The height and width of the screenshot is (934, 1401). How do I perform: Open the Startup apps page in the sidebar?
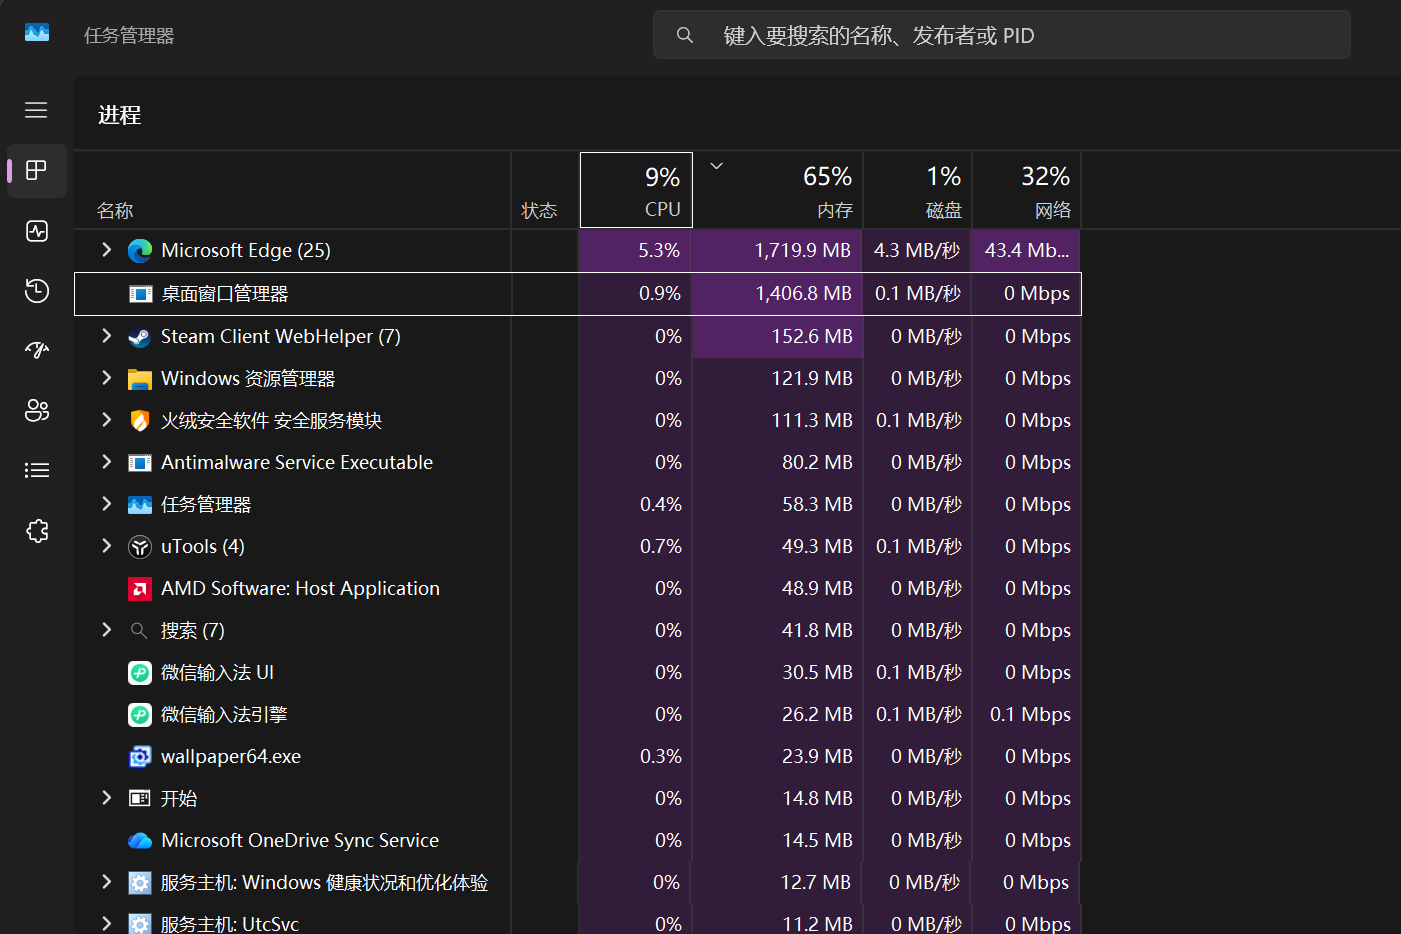37,350
